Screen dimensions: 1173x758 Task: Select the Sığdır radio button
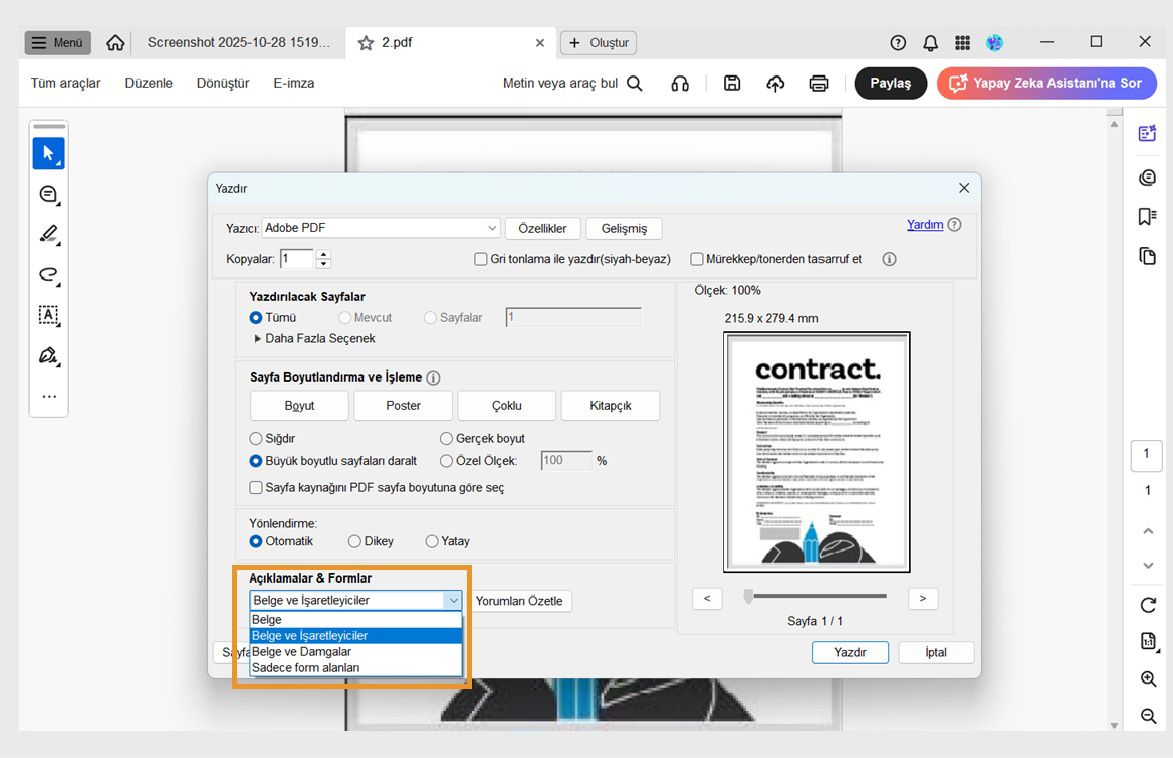click(256, 438)
